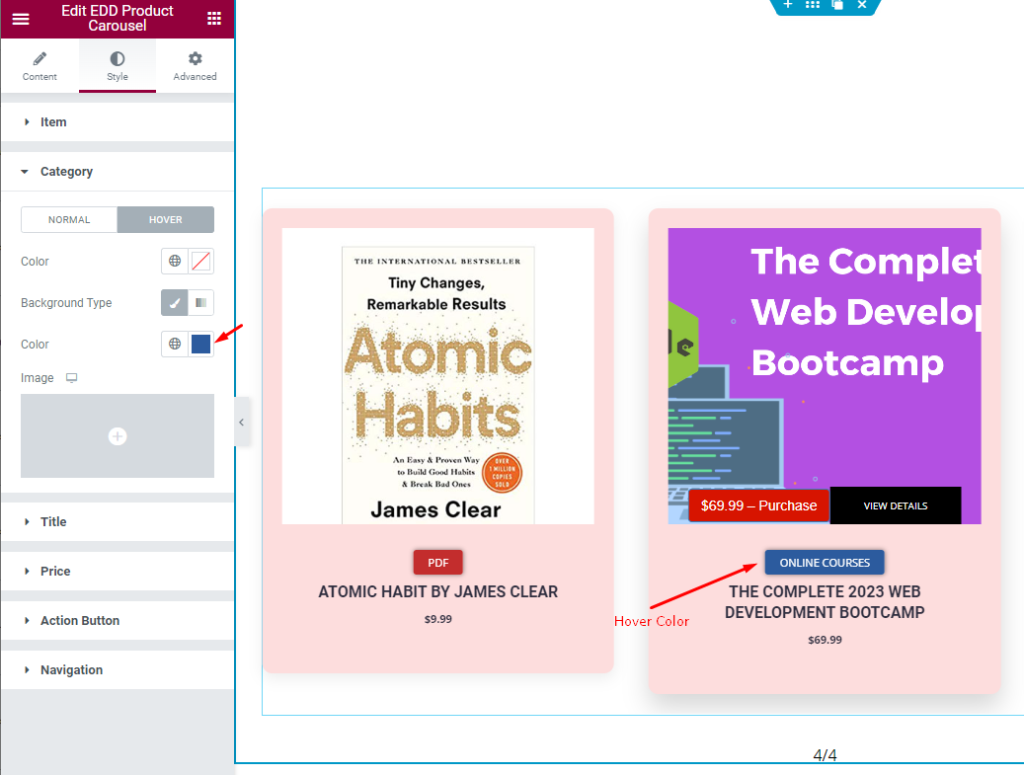Duplicate the section with copy icon
The image size is (1024, 775).
pyautogui.click(x=838, y=5)
